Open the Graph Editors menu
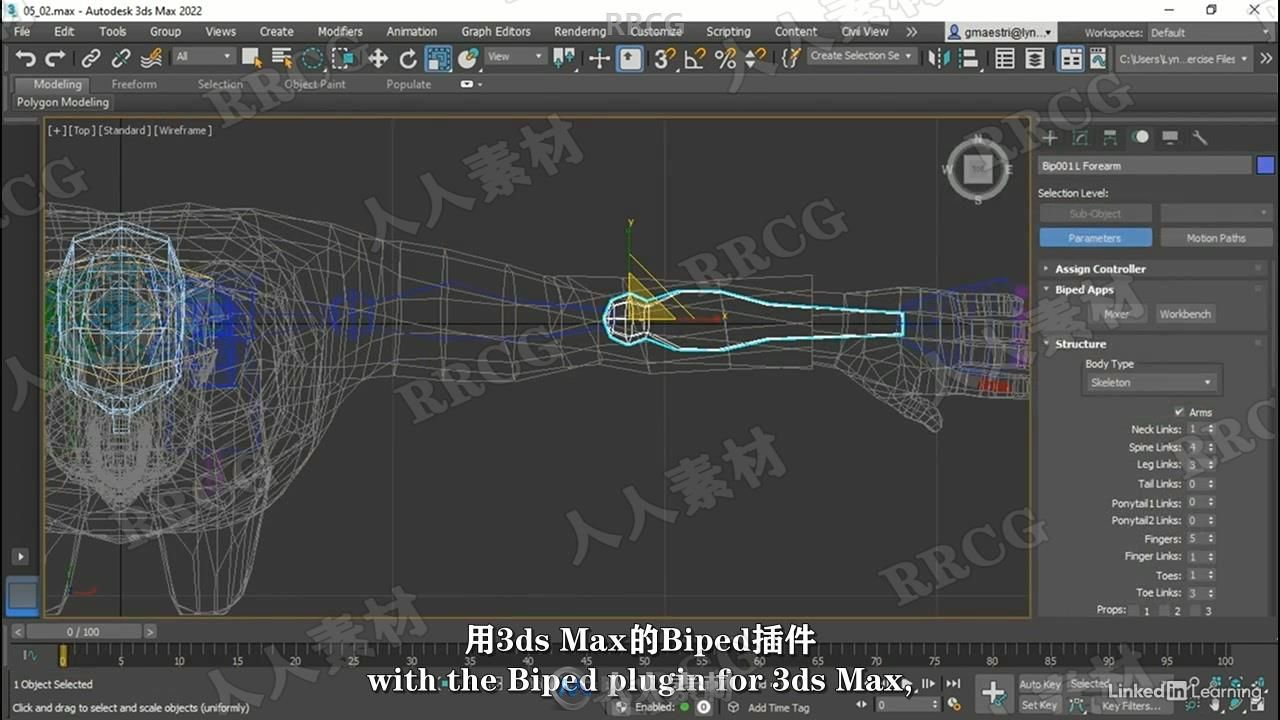The image size is (1280, 720). 496,32
